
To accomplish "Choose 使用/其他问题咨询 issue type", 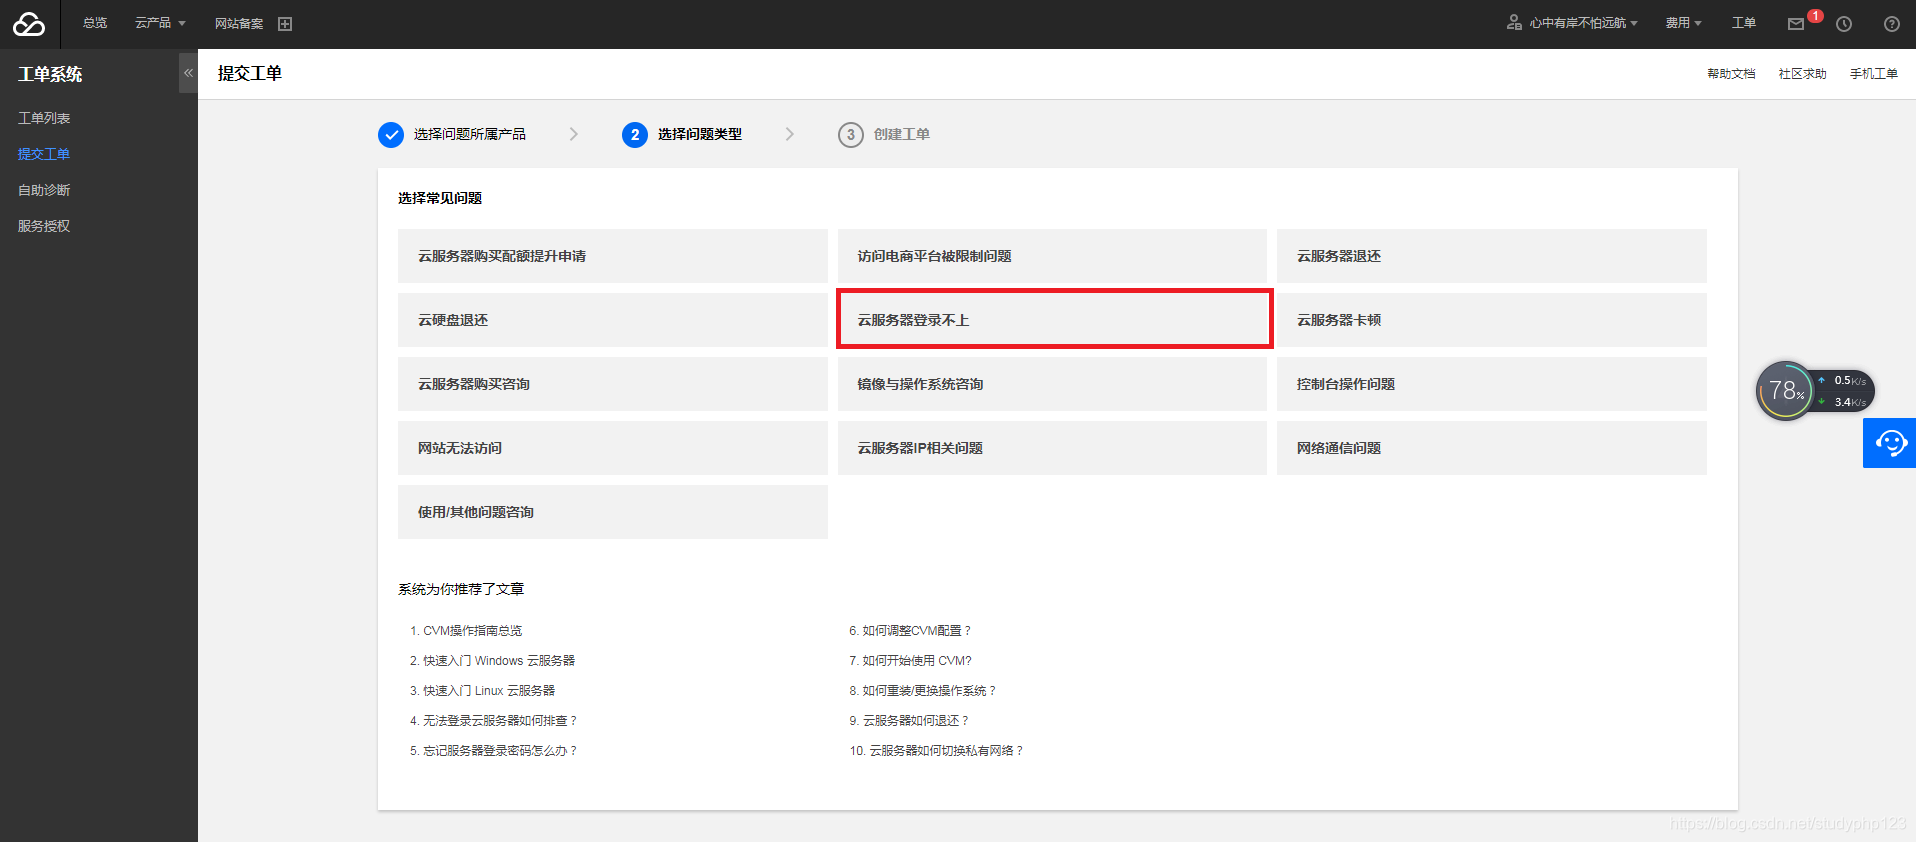I will (x=613, y=512).
